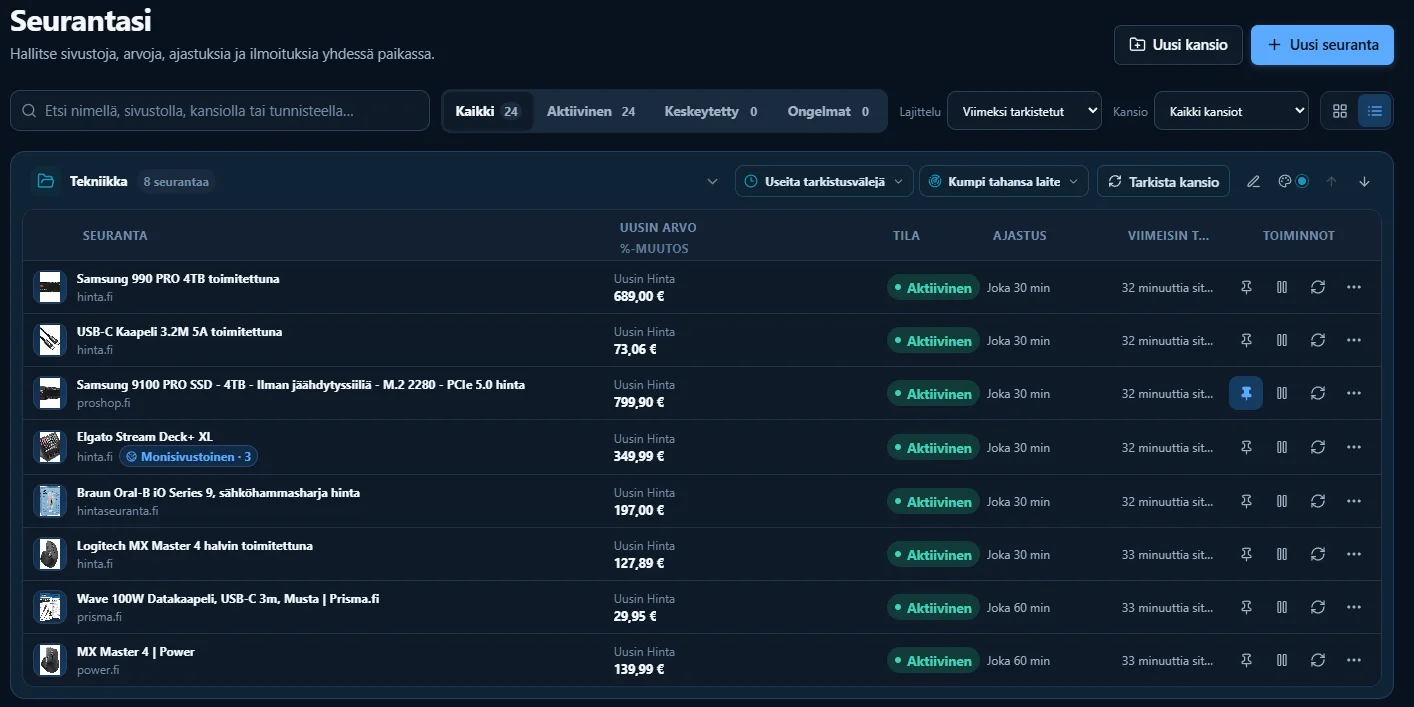Click the Monisivustoinen · 3 badge
Screen dimensions: 1414x707
[x=188, y=456]
